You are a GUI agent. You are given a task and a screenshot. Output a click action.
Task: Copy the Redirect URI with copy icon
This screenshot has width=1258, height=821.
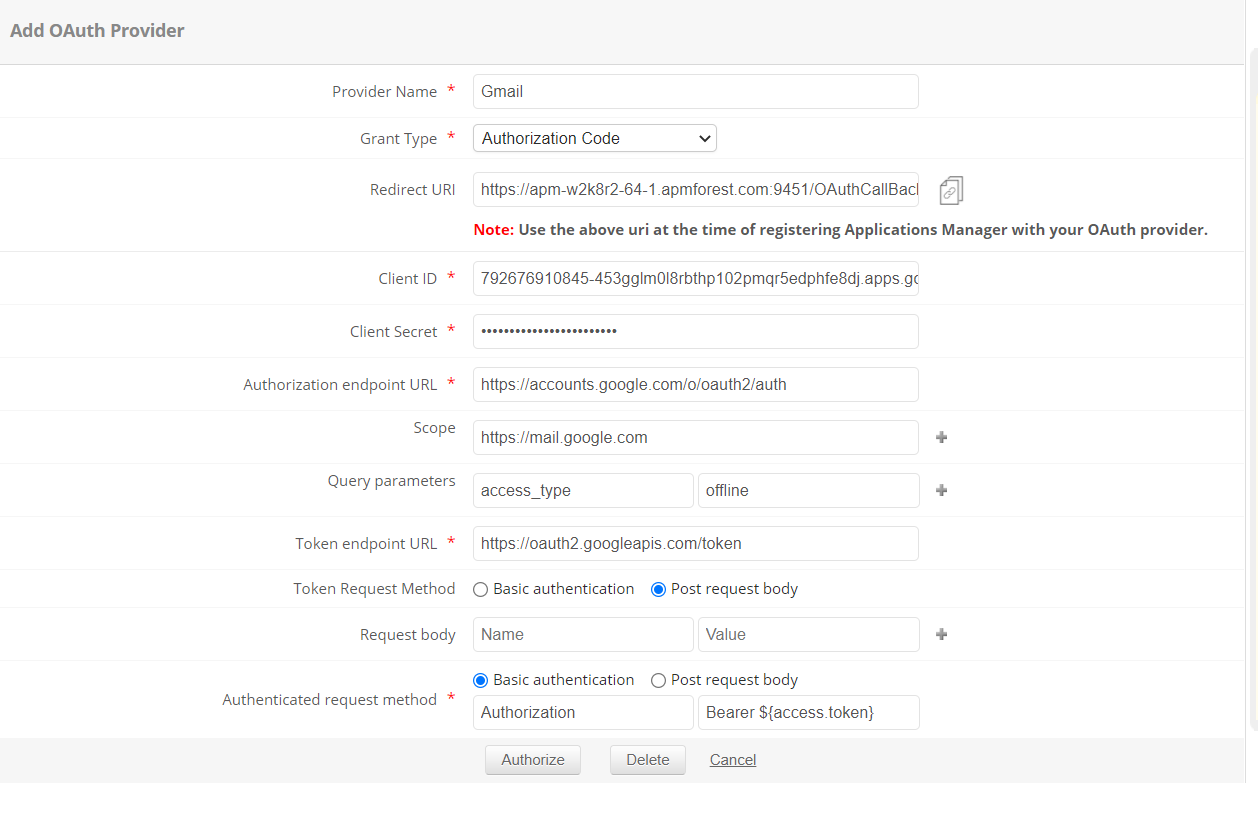(x=951, y=190)
